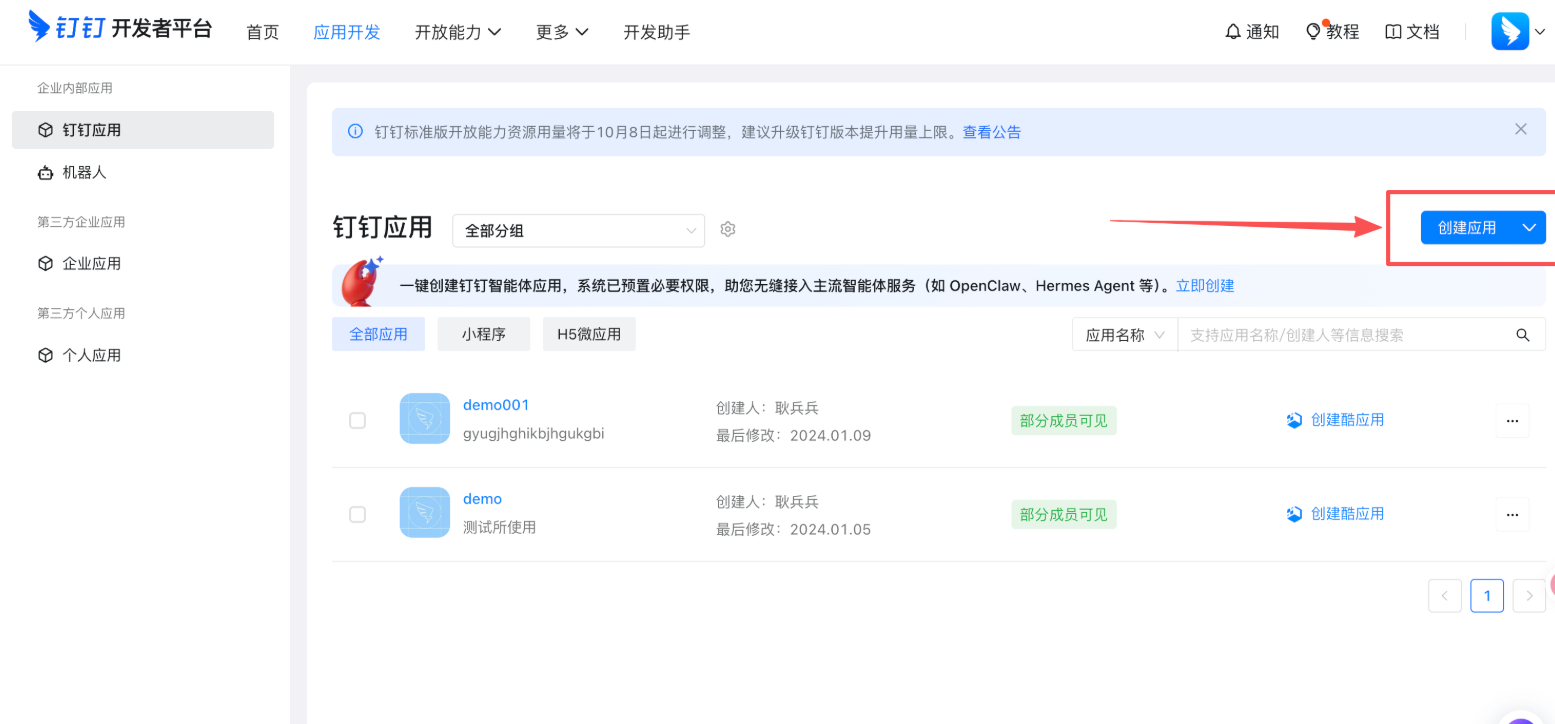Click the 创建酷应用 icon in demo row
The image size is (1555, 724).
1294,514
